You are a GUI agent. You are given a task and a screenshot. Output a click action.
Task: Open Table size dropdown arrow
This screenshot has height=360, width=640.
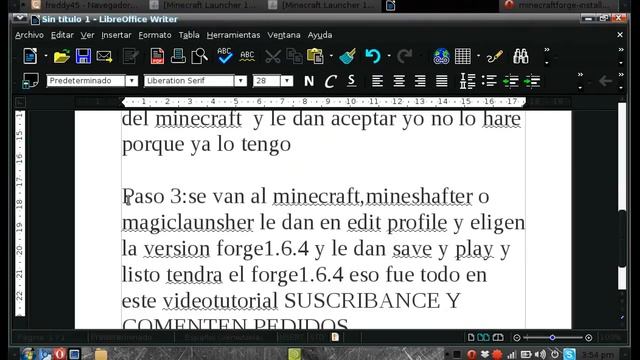click(x=478, y=56)
